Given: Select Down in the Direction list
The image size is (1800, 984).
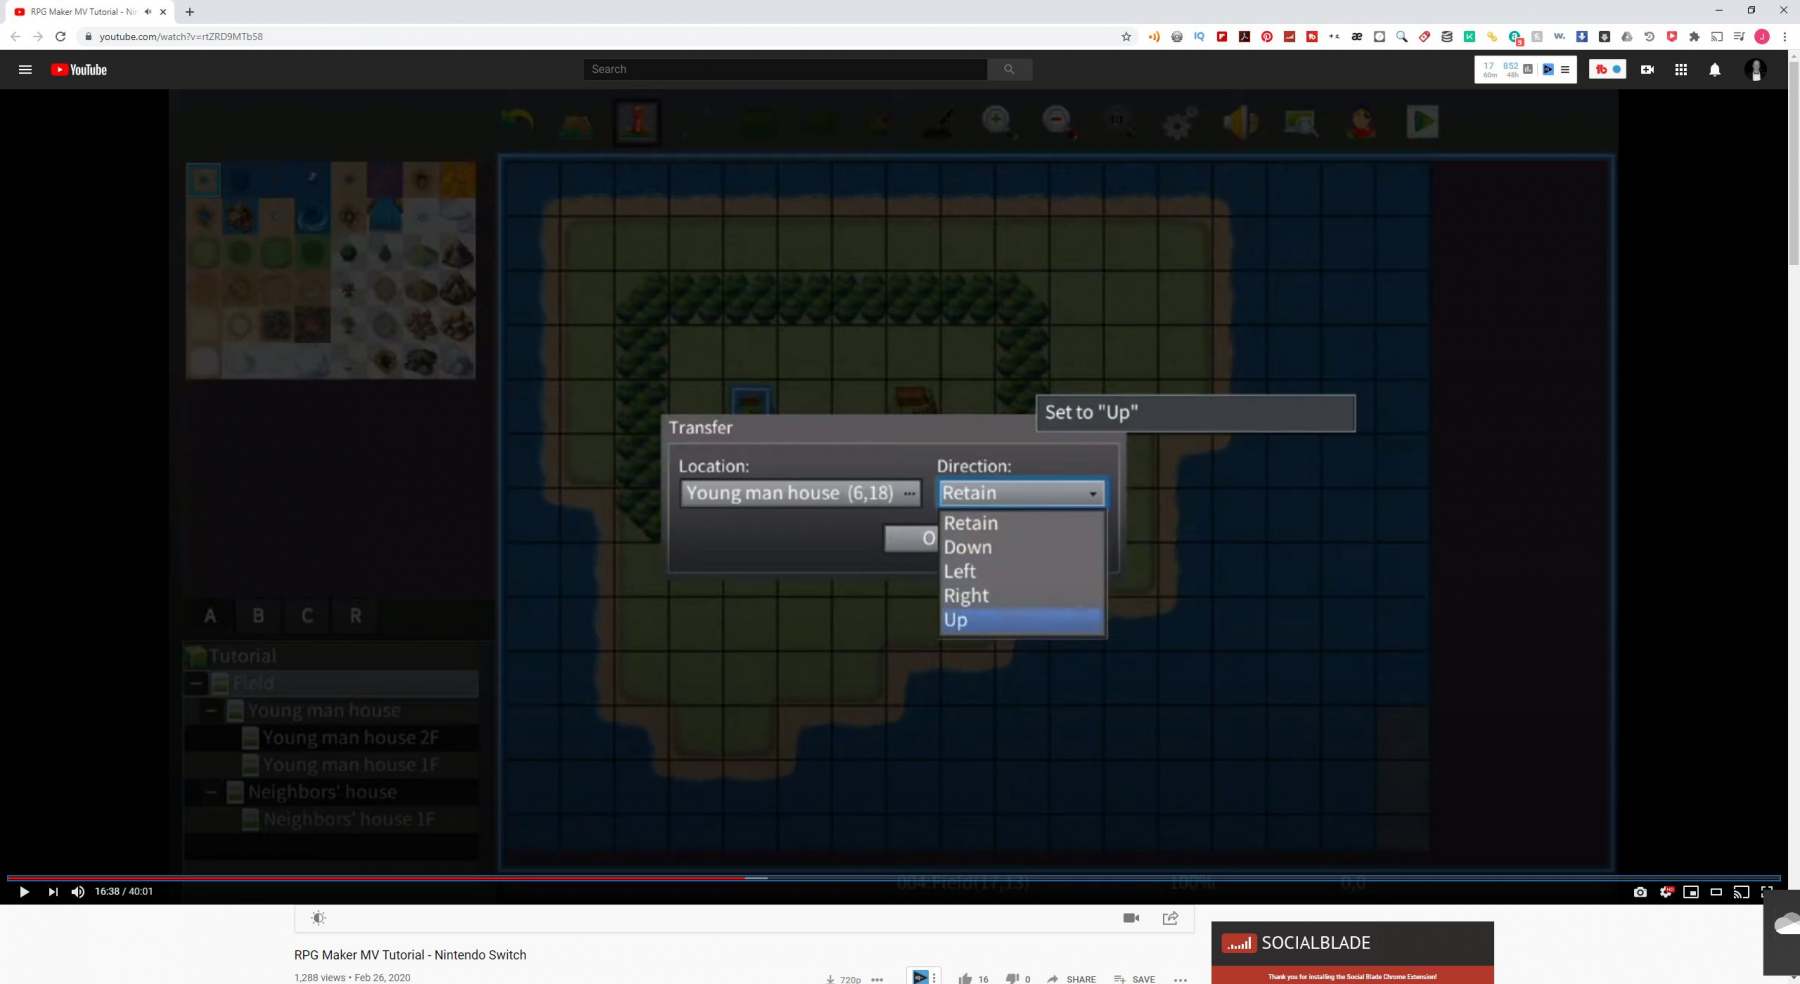Looking at the screenshot, I should tap(1022, 547).
